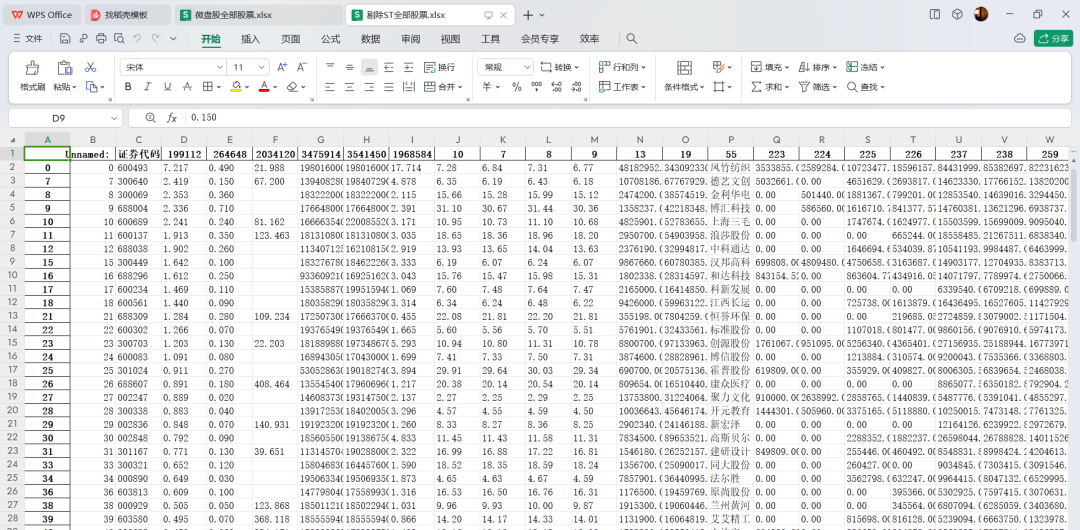
Task: Toggle Wrap Text (换行)
Action: tap(438, 67)
